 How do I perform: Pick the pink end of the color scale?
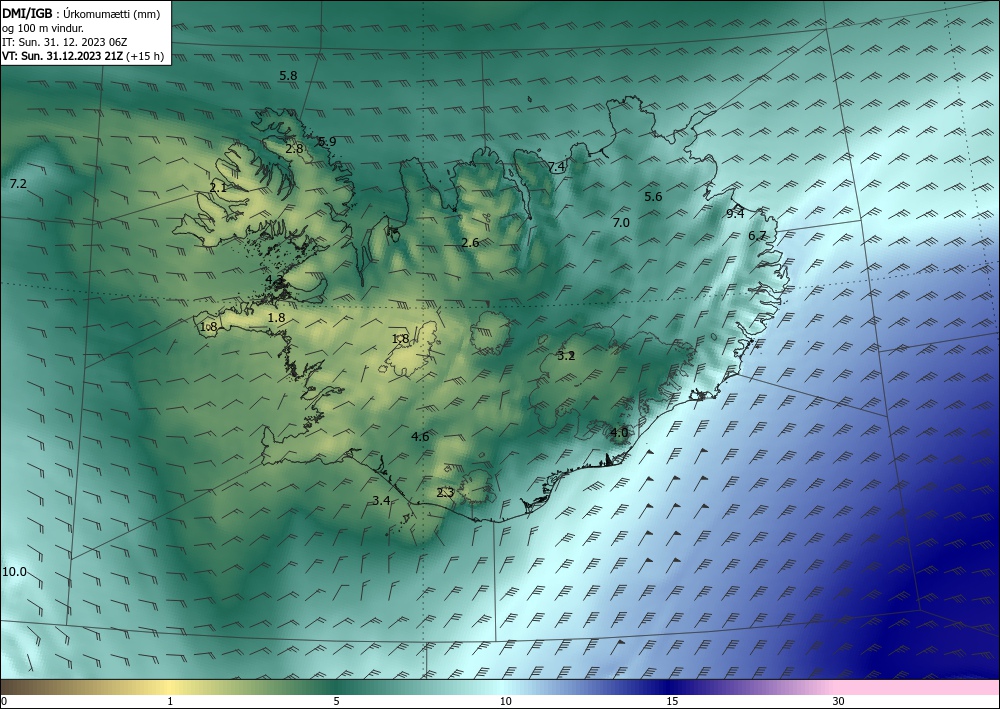pos(918,687)
